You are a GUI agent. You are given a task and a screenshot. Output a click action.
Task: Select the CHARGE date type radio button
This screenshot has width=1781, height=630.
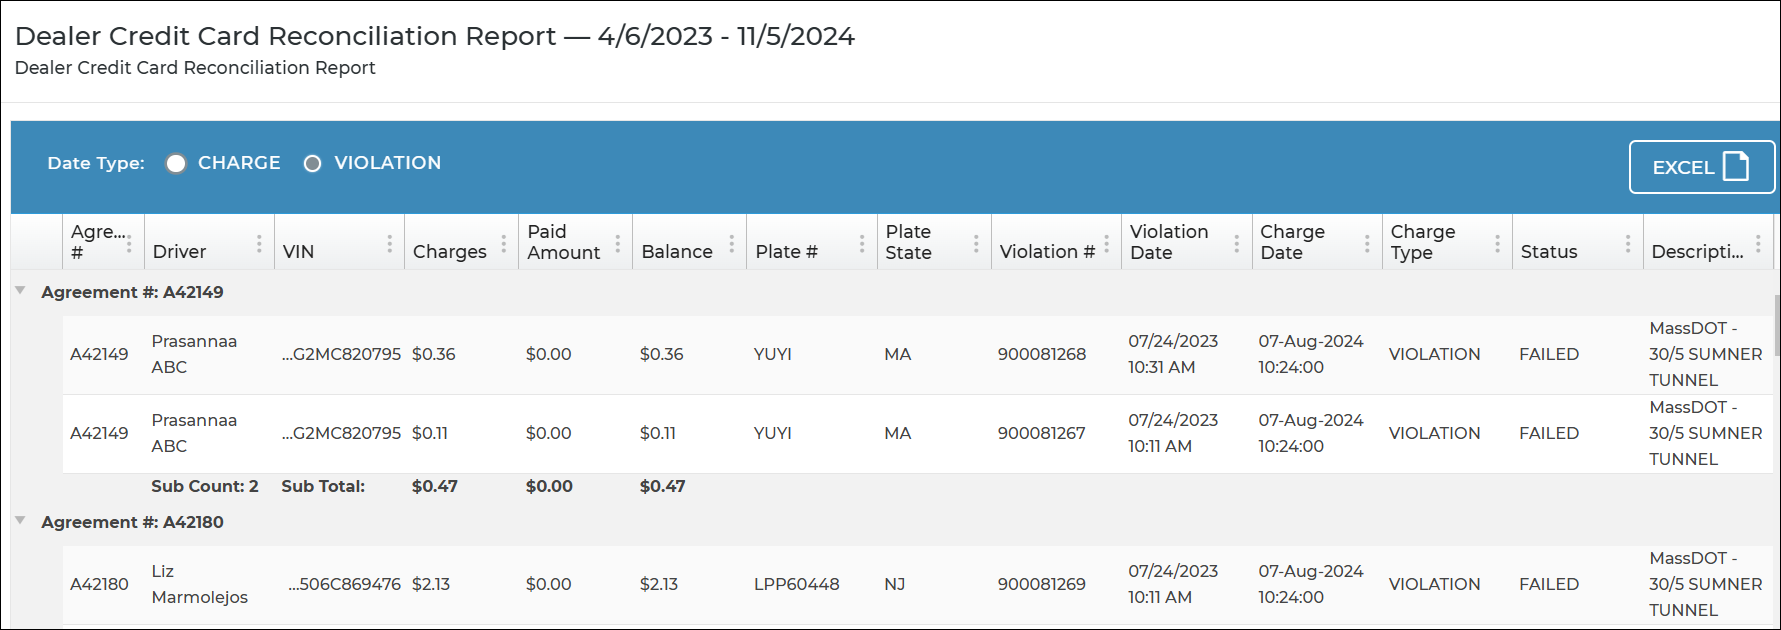[x=176, y=164]
